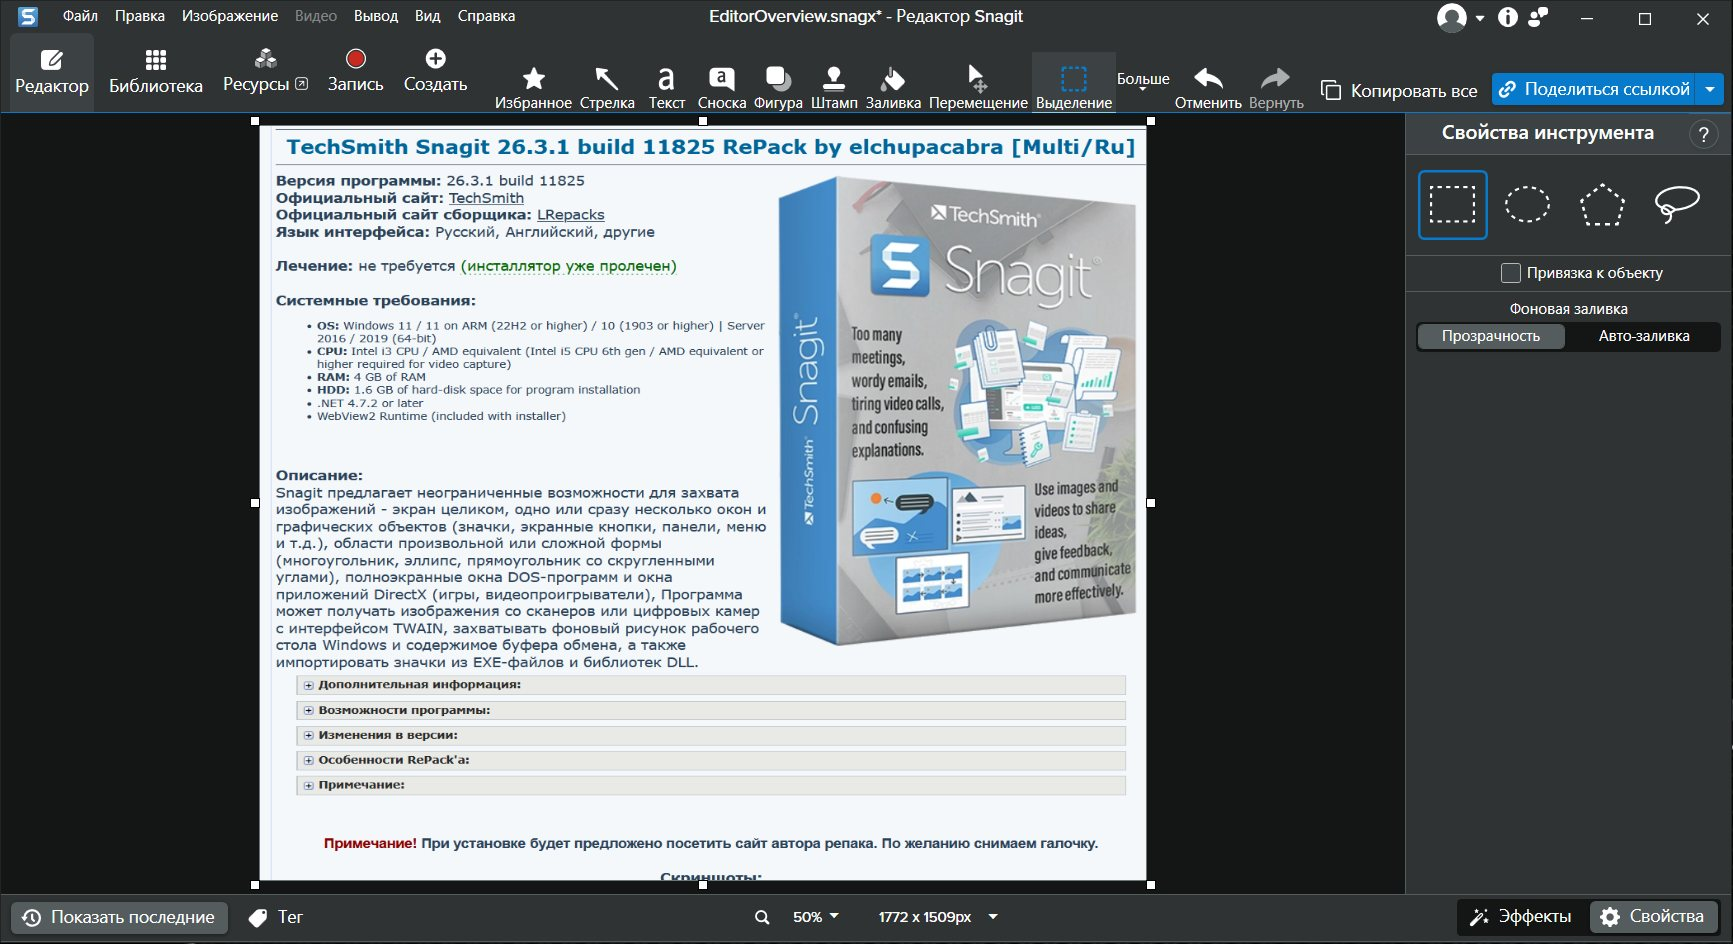Set background fill to Прозрачность
The height and width of the screenshot is (944, 1733).
coord(1491,337)
